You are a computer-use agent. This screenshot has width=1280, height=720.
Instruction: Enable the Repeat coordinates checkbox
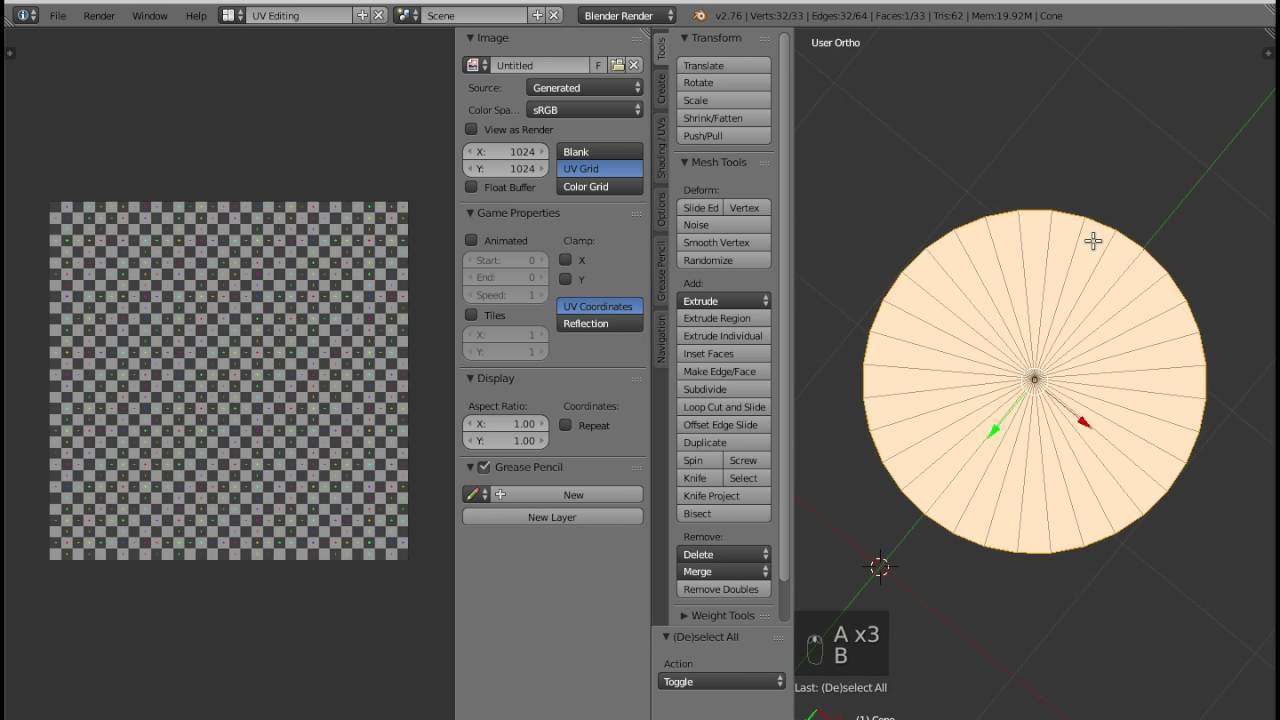click(565, 425)
